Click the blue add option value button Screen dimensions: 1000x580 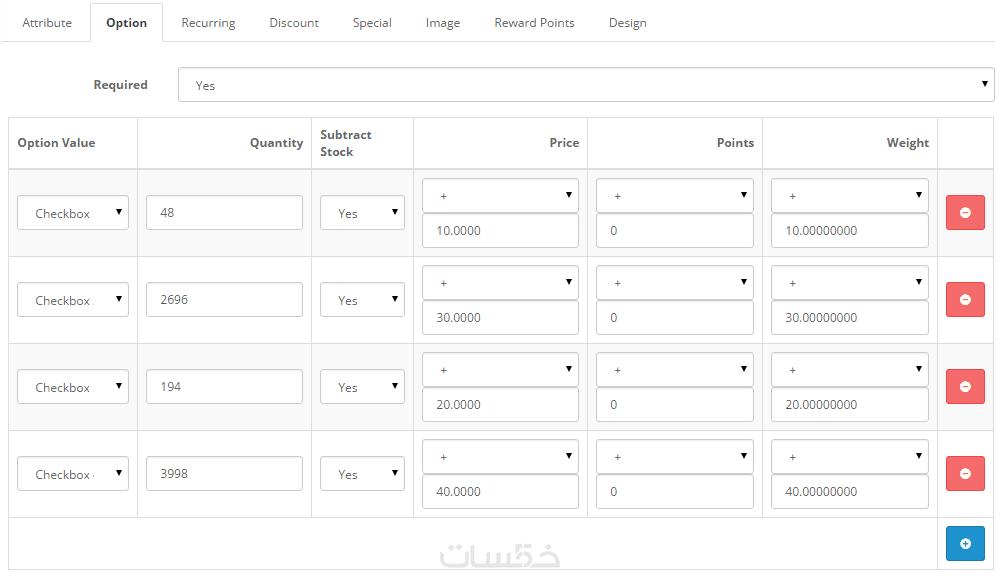pos(965,544)
